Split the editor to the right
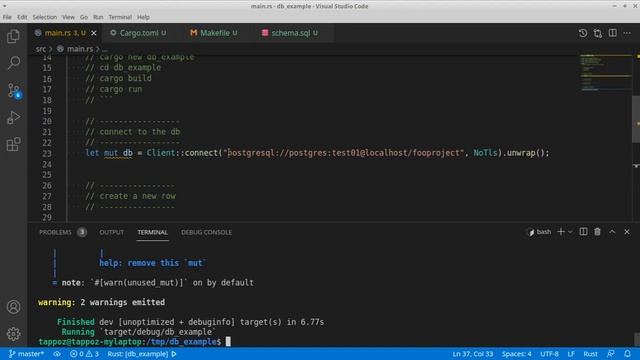 tap(613, 33)
